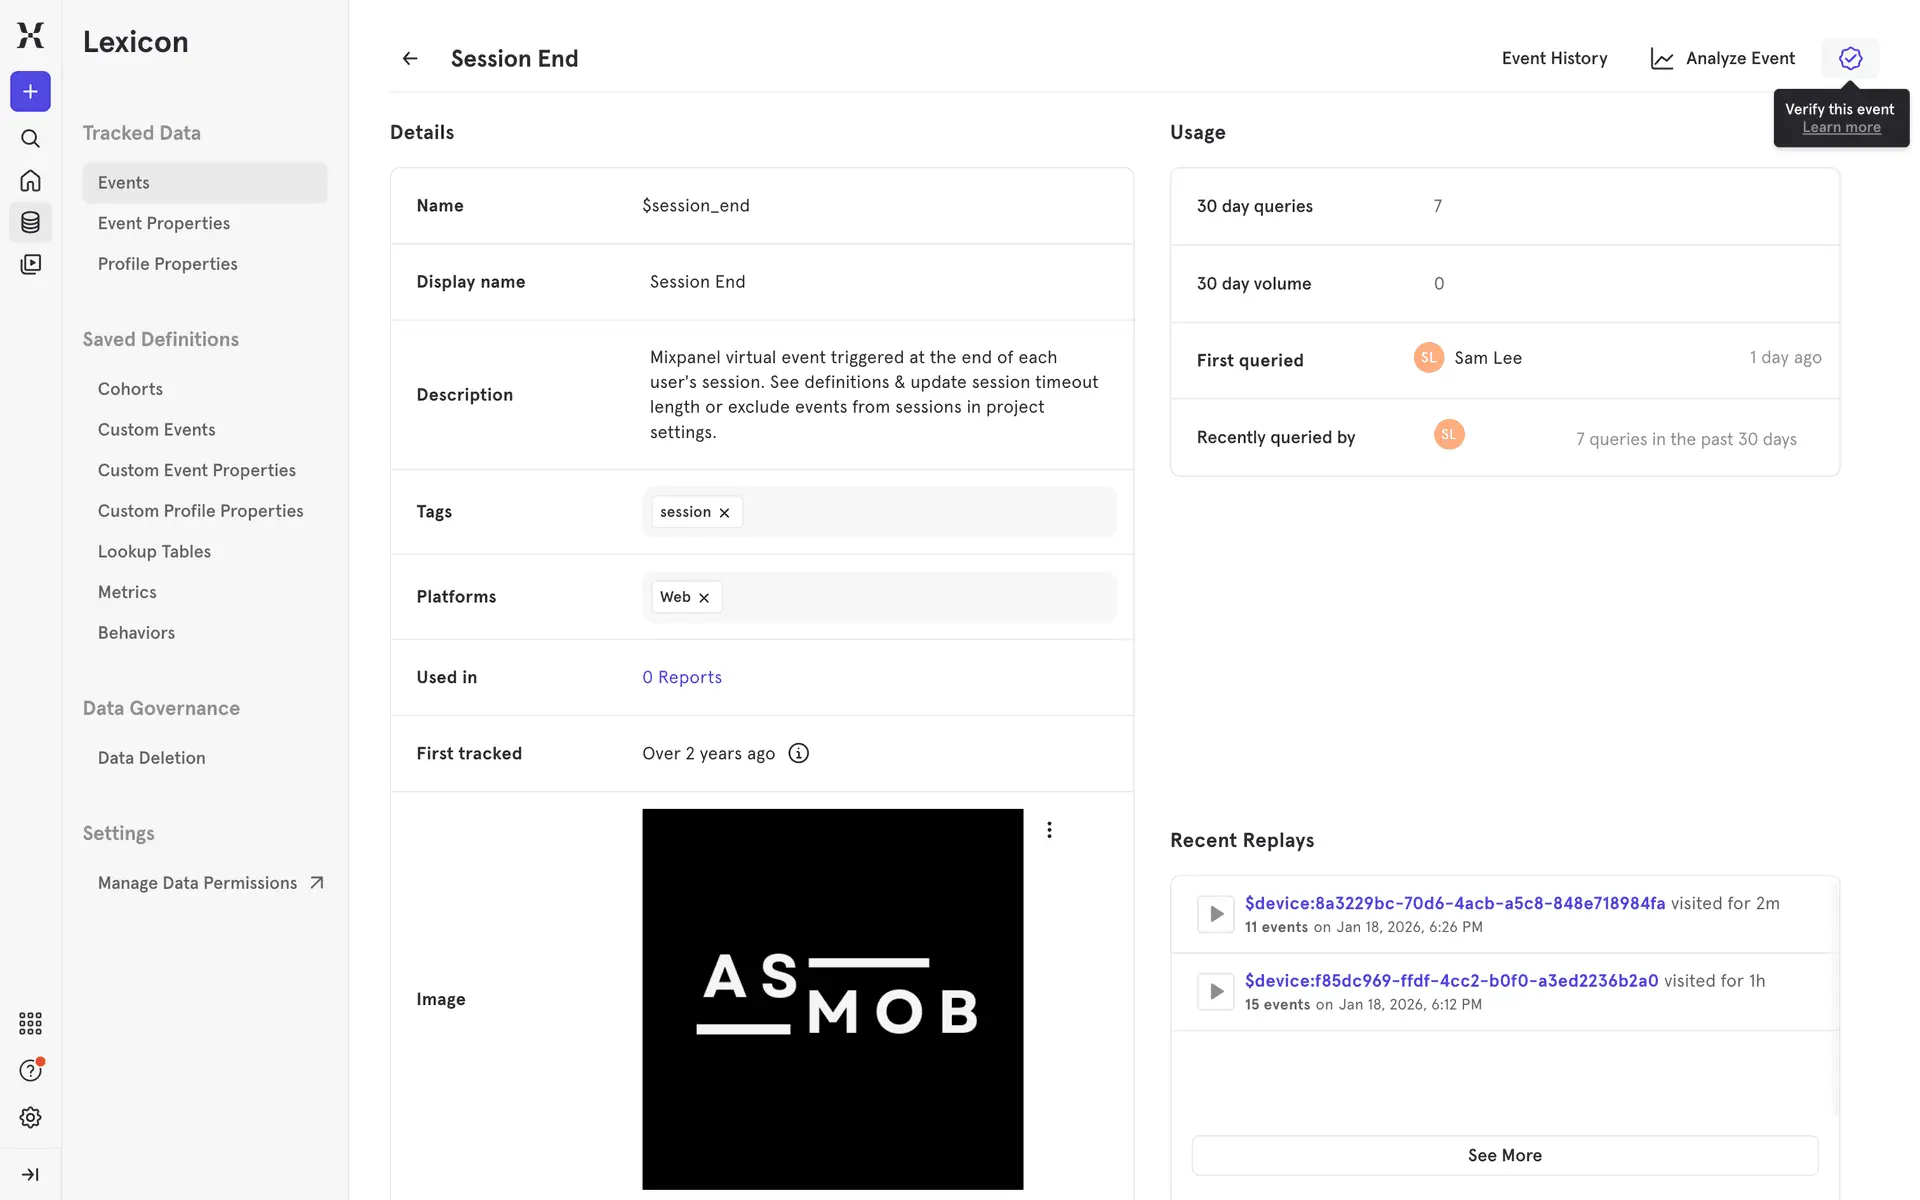Click the 0 Reports link
The height and width of the screenshot is (1200, 1920).
point(682,677)
